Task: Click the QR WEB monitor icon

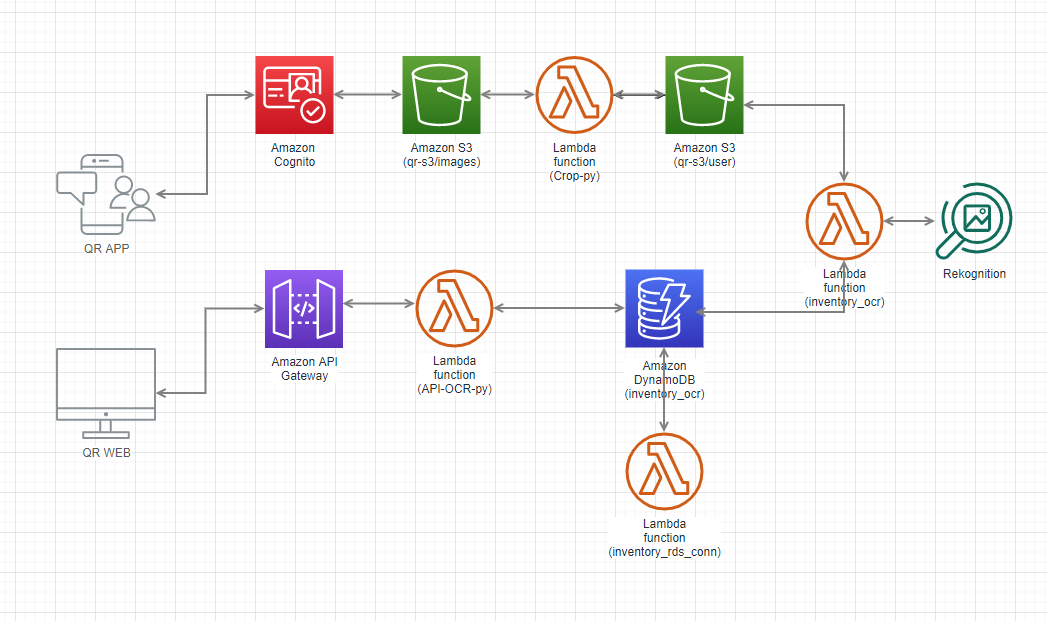Action: pyautogui.click(x=106, y=391)
